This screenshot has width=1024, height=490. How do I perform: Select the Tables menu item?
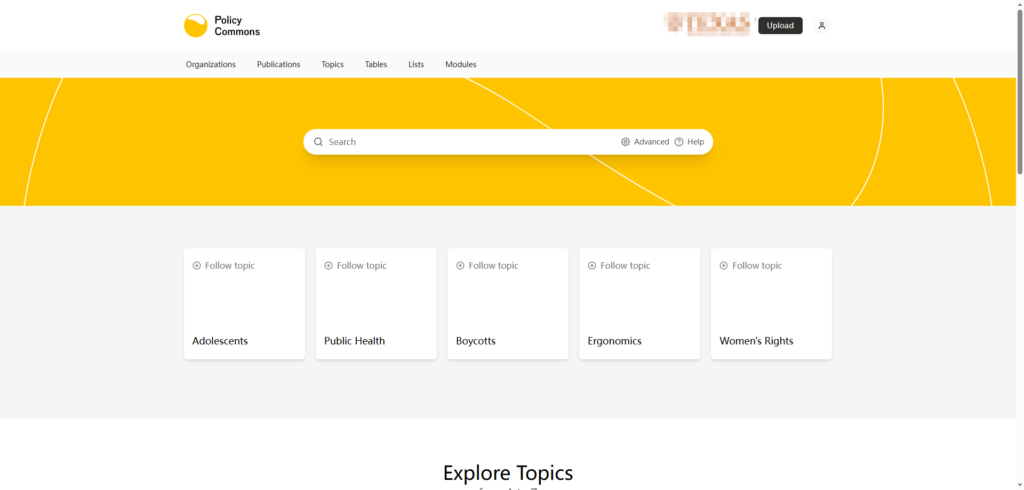click(x=376, y=64)
